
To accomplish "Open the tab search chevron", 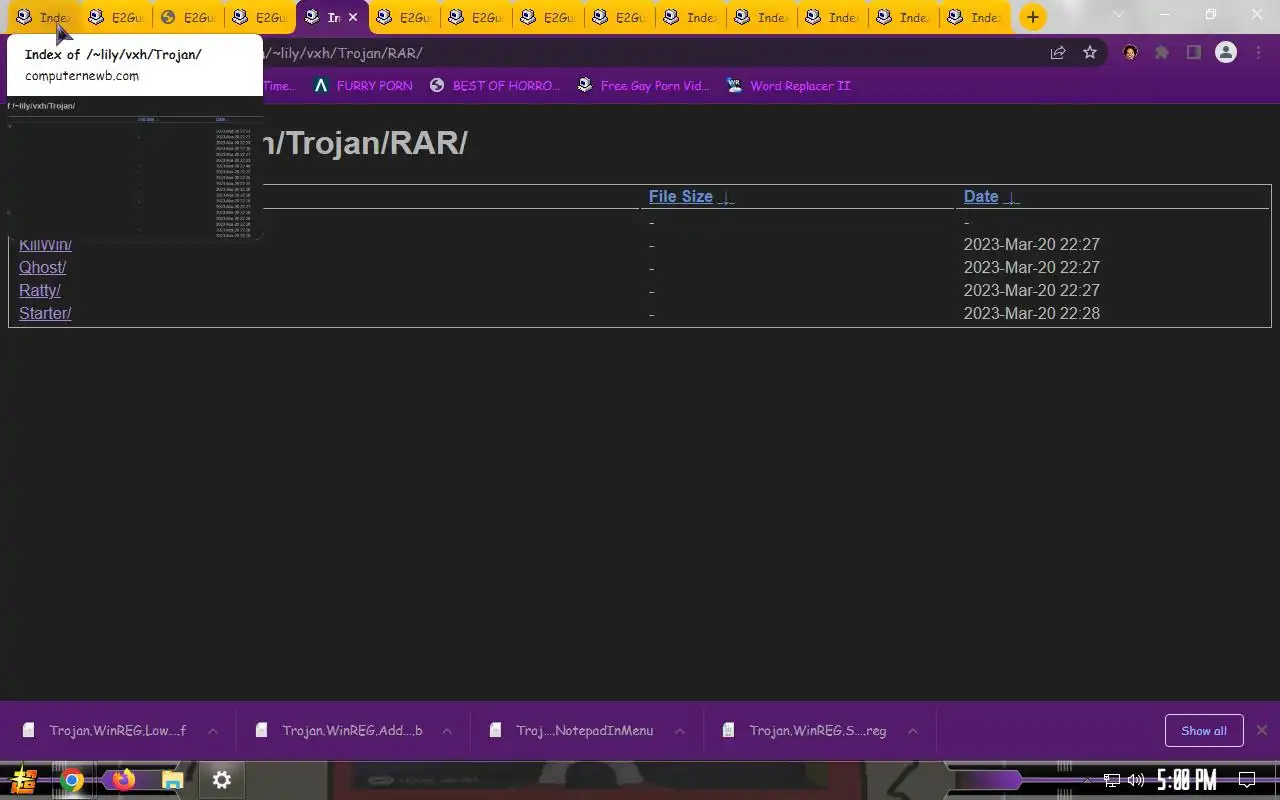I will tap(1118, 15).
